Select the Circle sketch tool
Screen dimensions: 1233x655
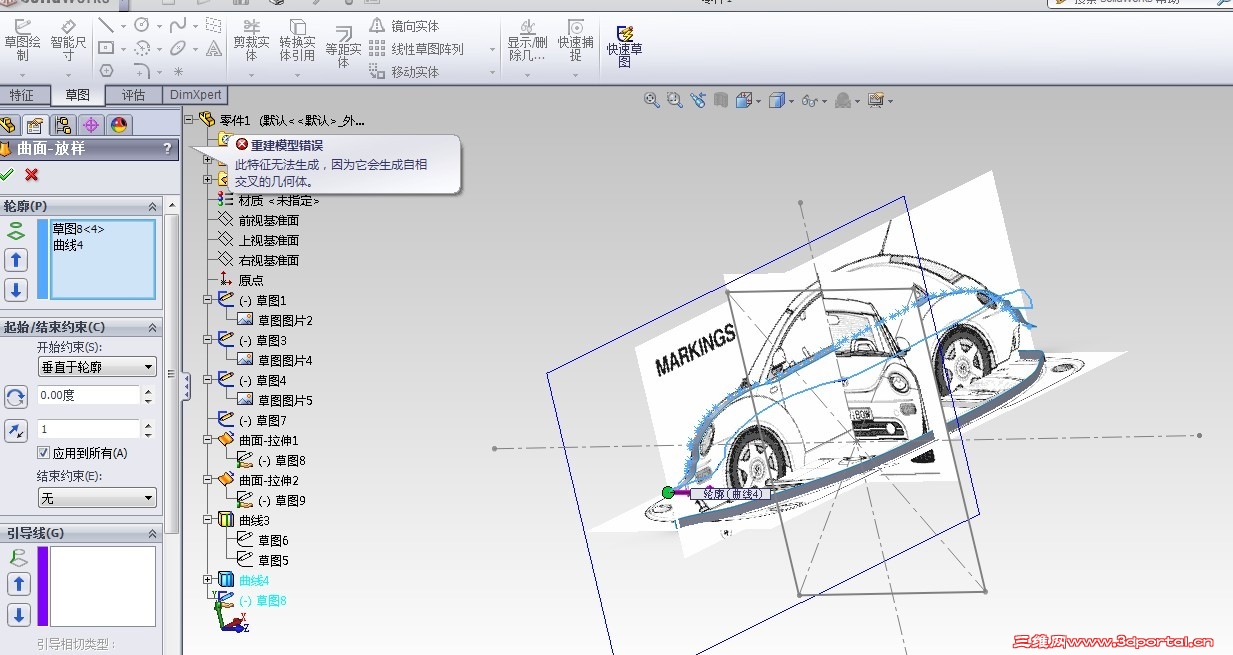142,25
